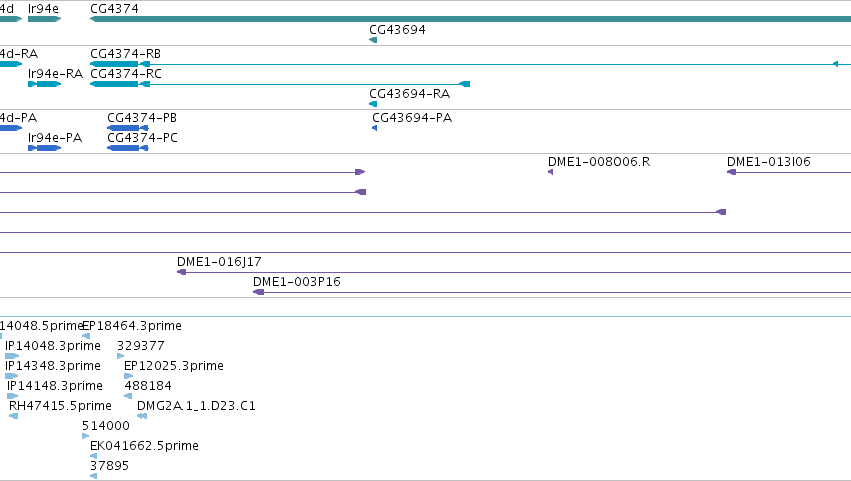Click the 329377 feature label
The image size is (851, 481).
click(x=141, y=346)
